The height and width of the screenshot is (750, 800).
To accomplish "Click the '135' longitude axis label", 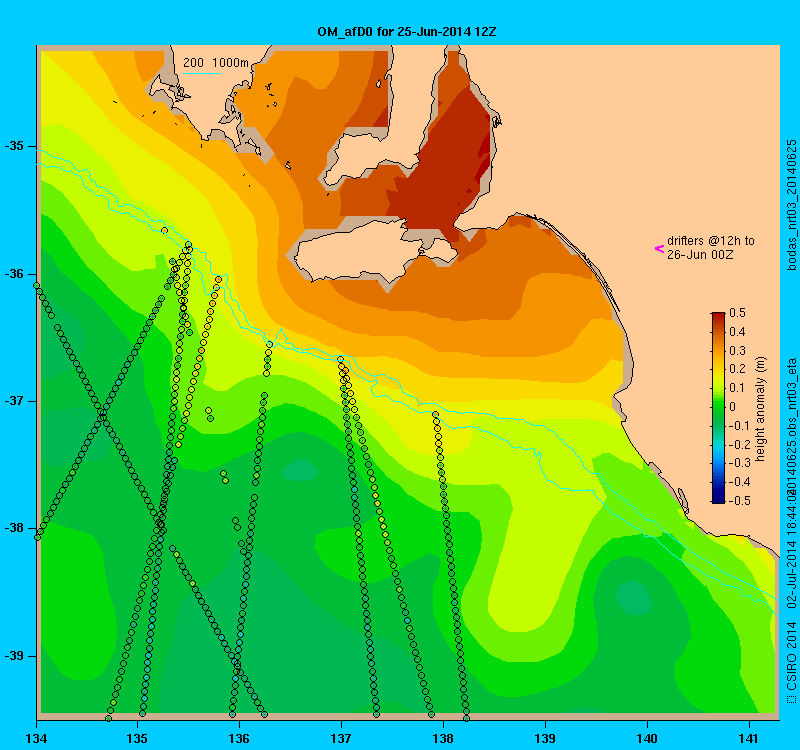I will [137, 738].
